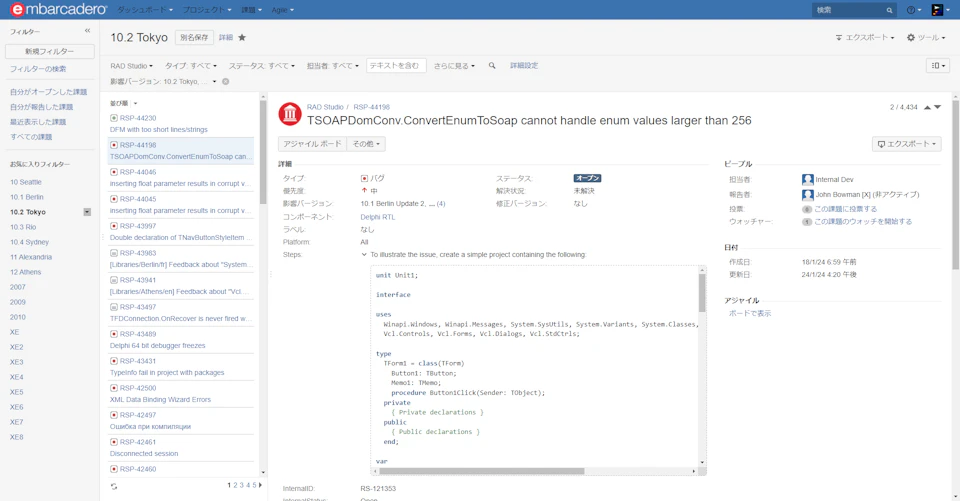Open the その他 actions dropdown
The image size is (960, 501).
pyautogui.click(x=366, y=144)
